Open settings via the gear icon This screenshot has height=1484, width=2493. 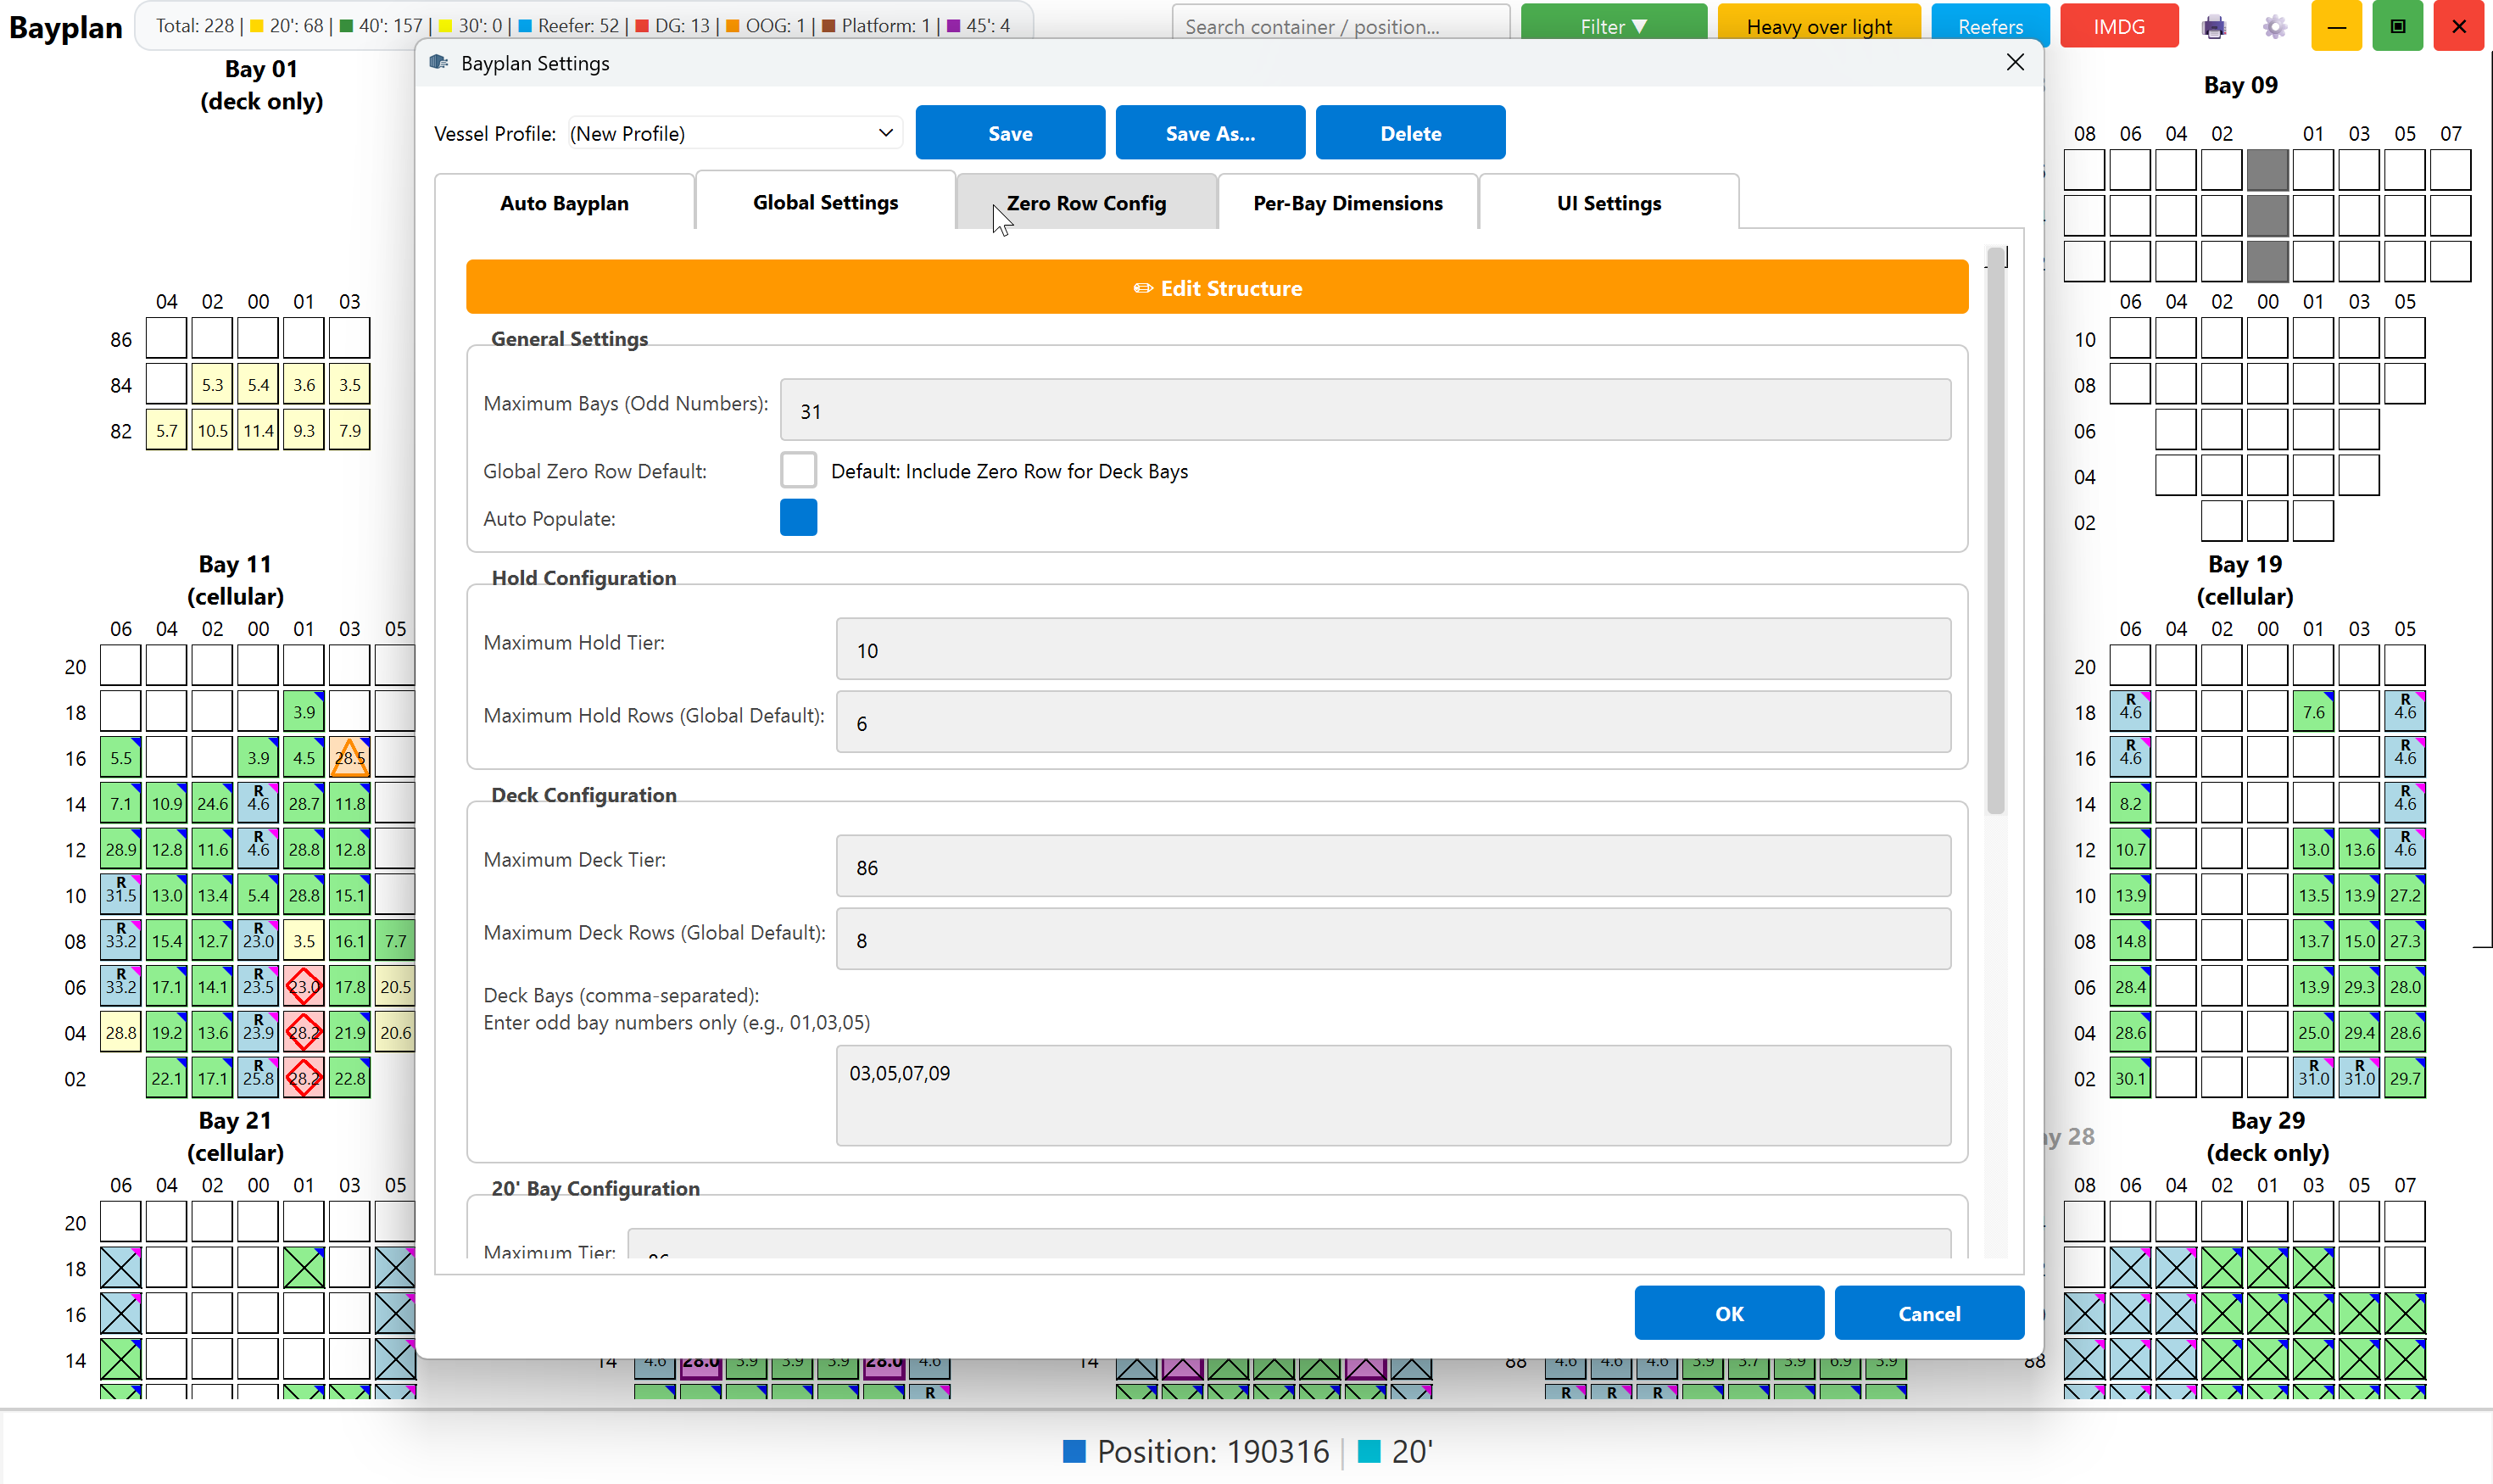(2275, 27)
